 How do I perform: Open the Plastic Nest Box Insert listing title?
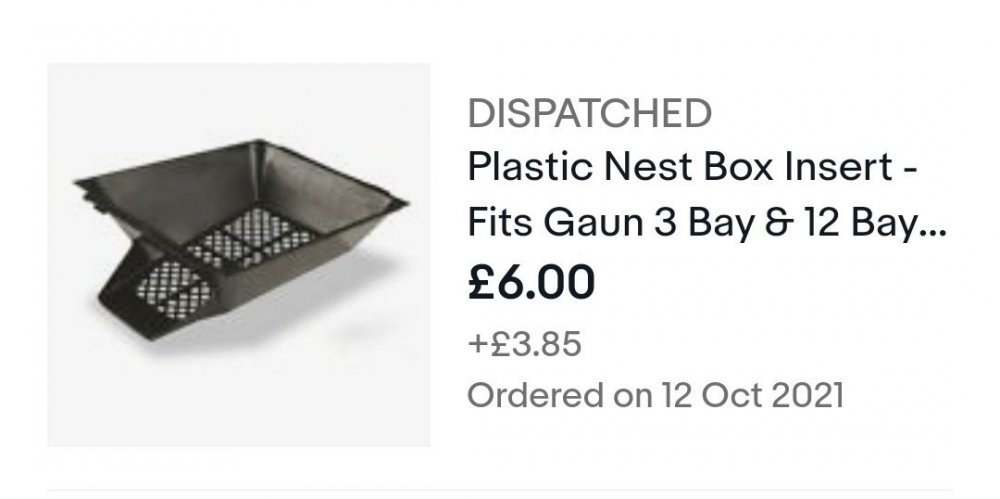pos(707,194)
